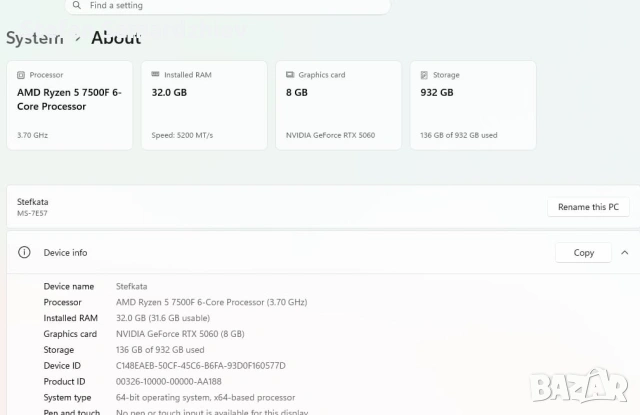640x415 pixels.
Task: Click the Device info circle-i icon
Action: point(24,252)
